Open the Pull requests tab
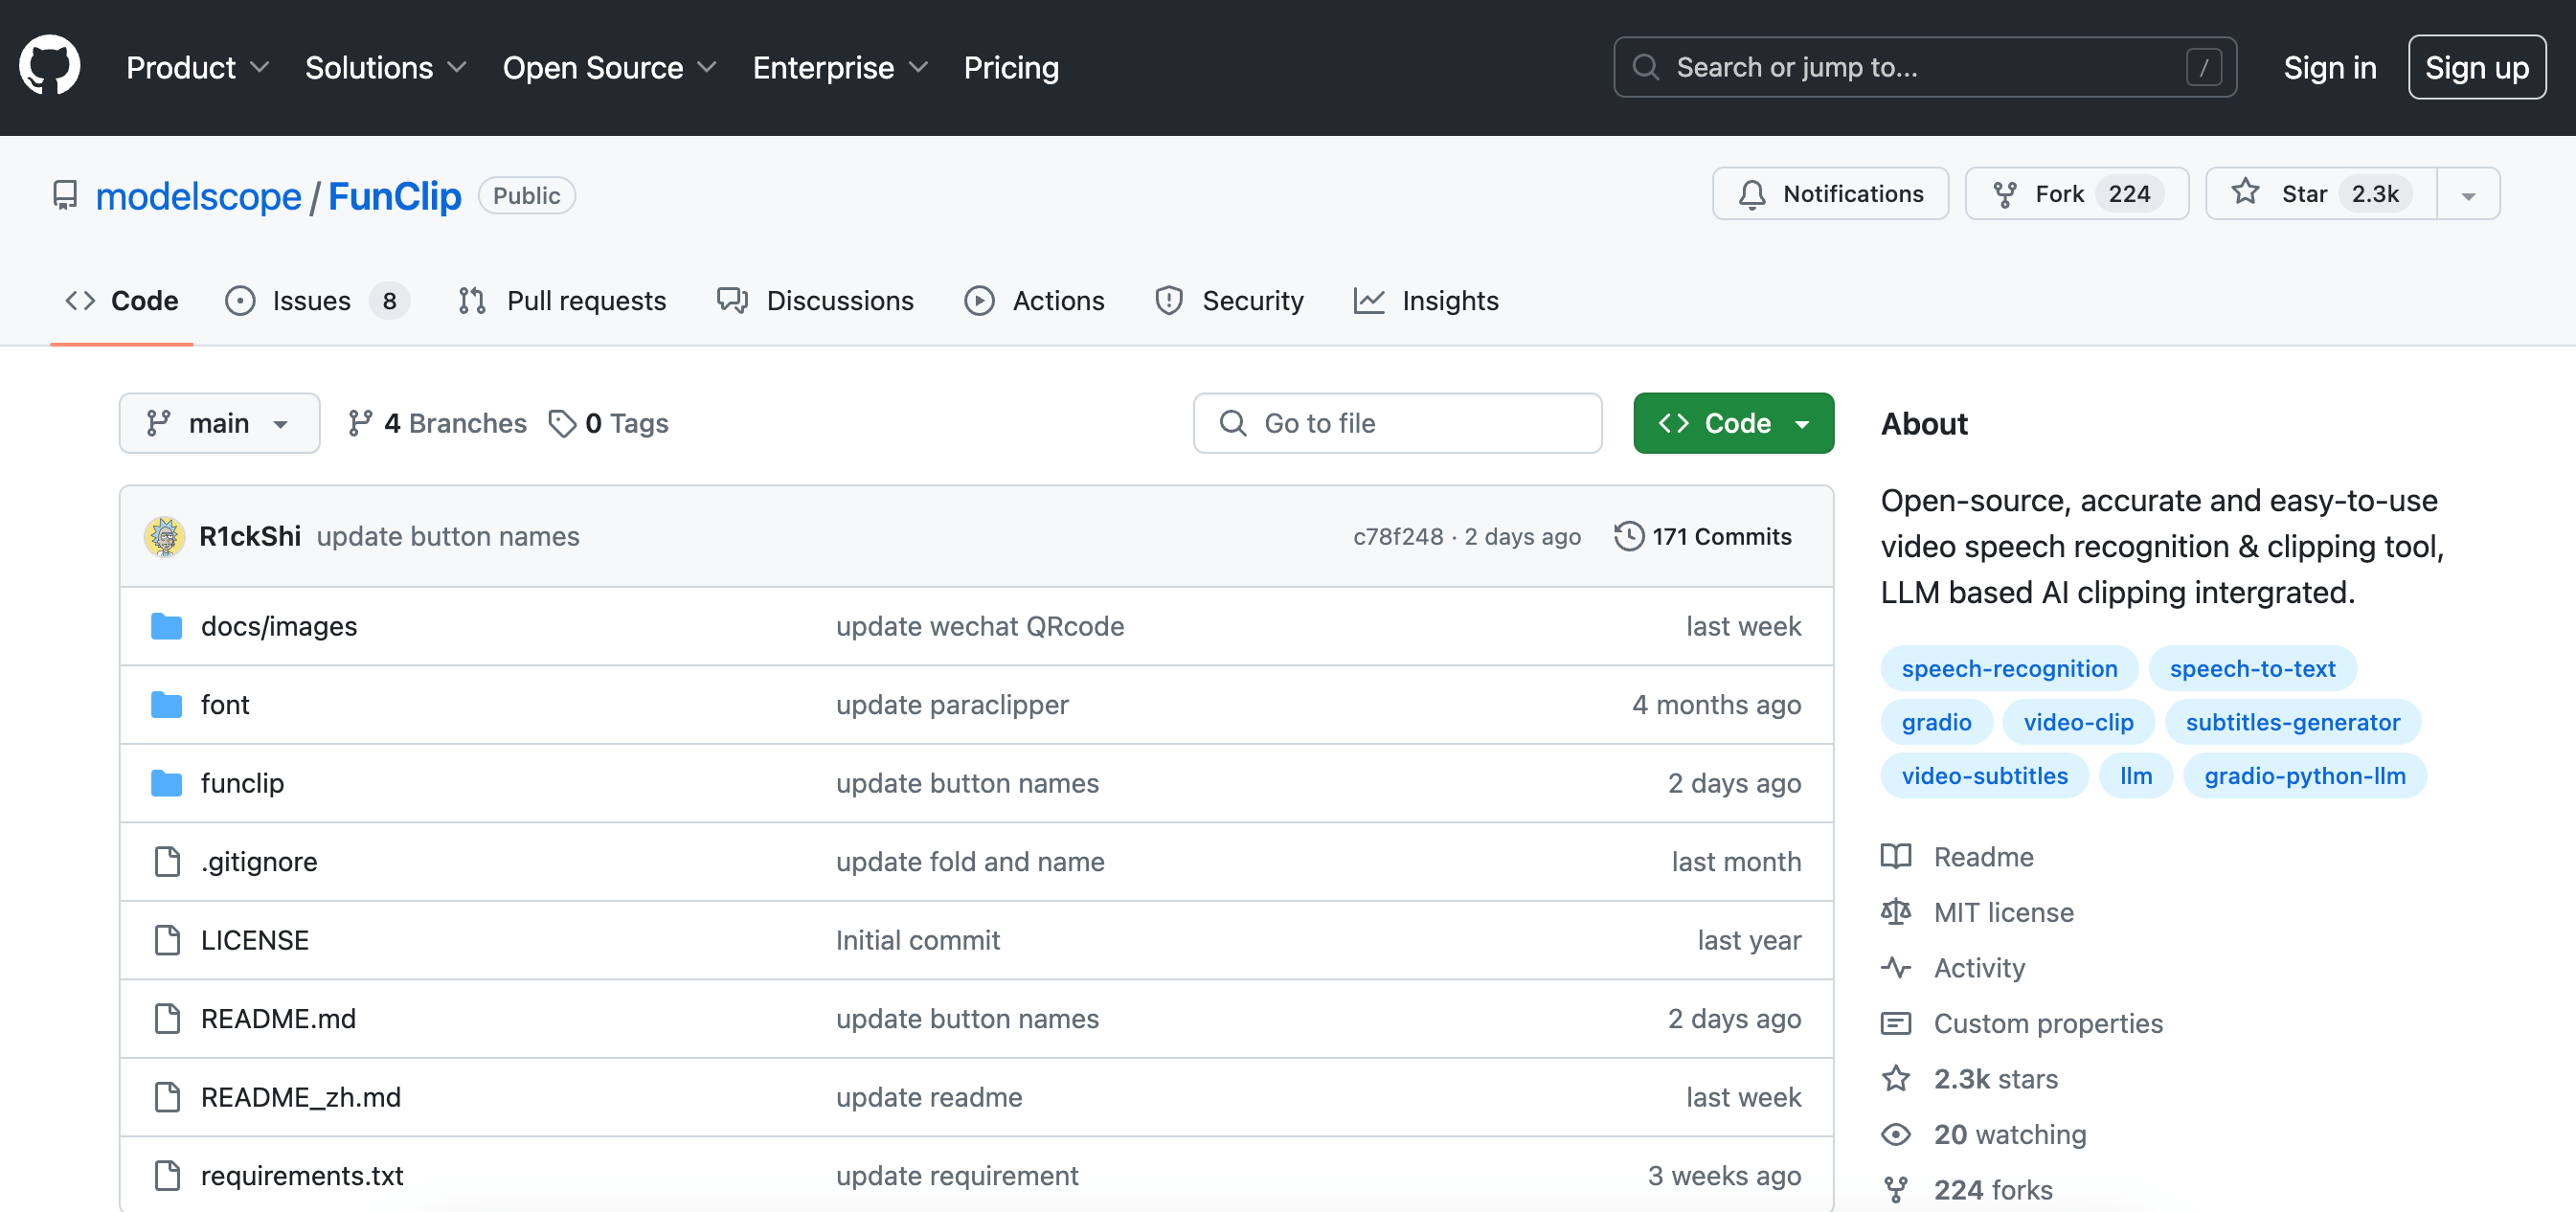 tap(561, 300)
